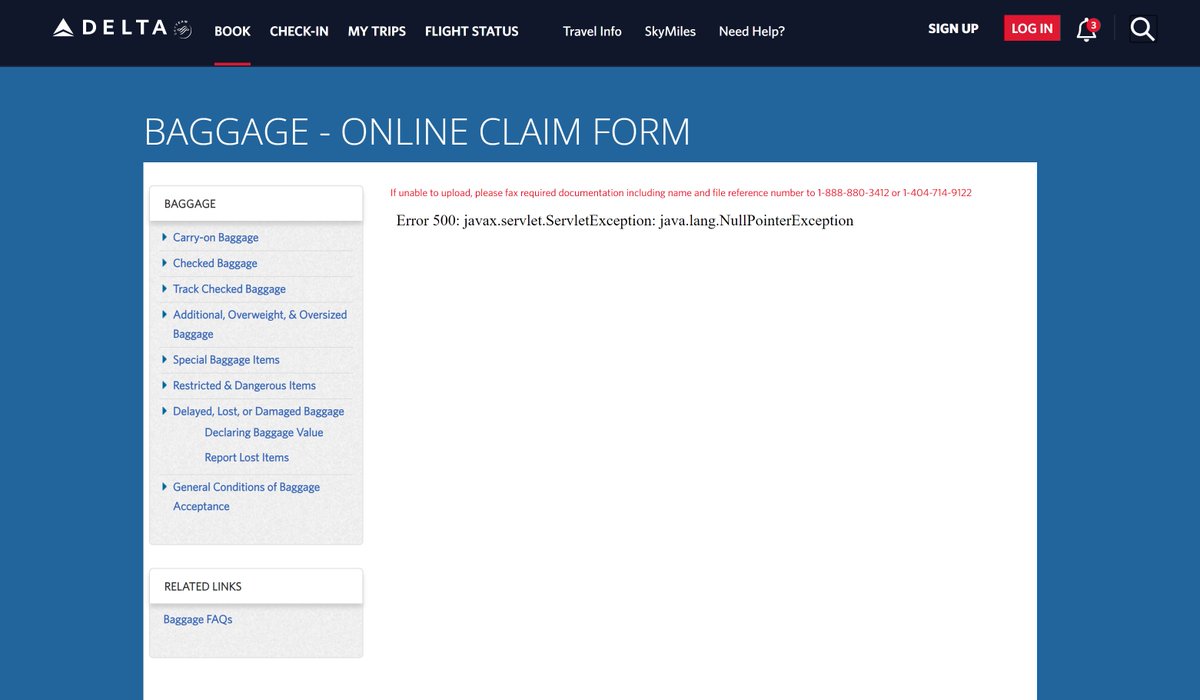Open Restricted & Dangerous Items
Viewport: 1200px width, 700px height.
pos(244,386)
